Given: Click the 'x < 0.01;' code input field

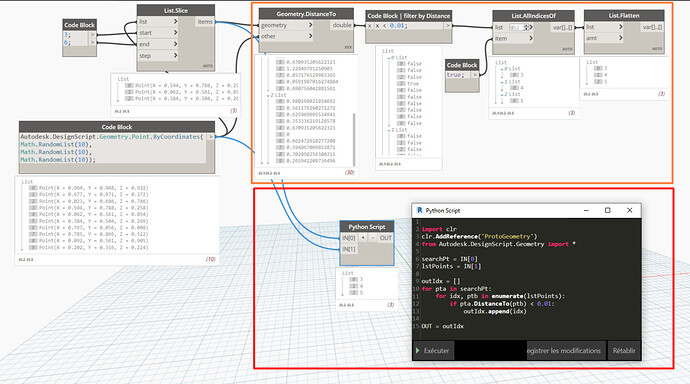Looking at the screenshot, I should point(408,26).
